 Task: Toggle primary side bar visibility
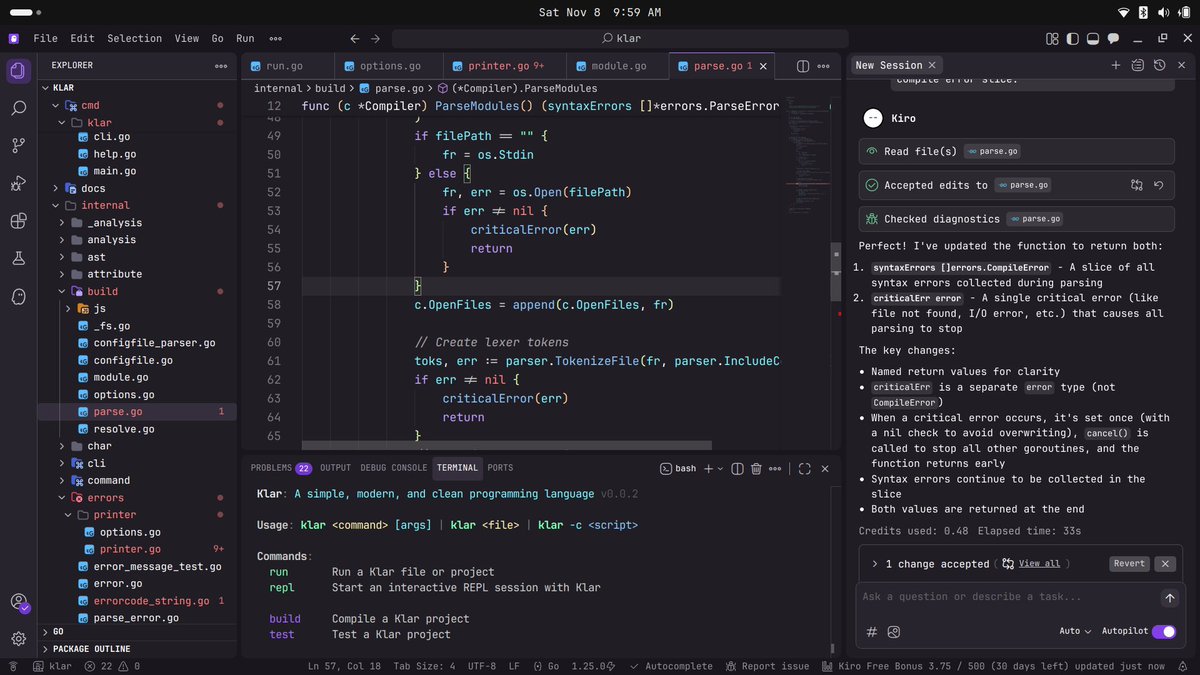1072,38
